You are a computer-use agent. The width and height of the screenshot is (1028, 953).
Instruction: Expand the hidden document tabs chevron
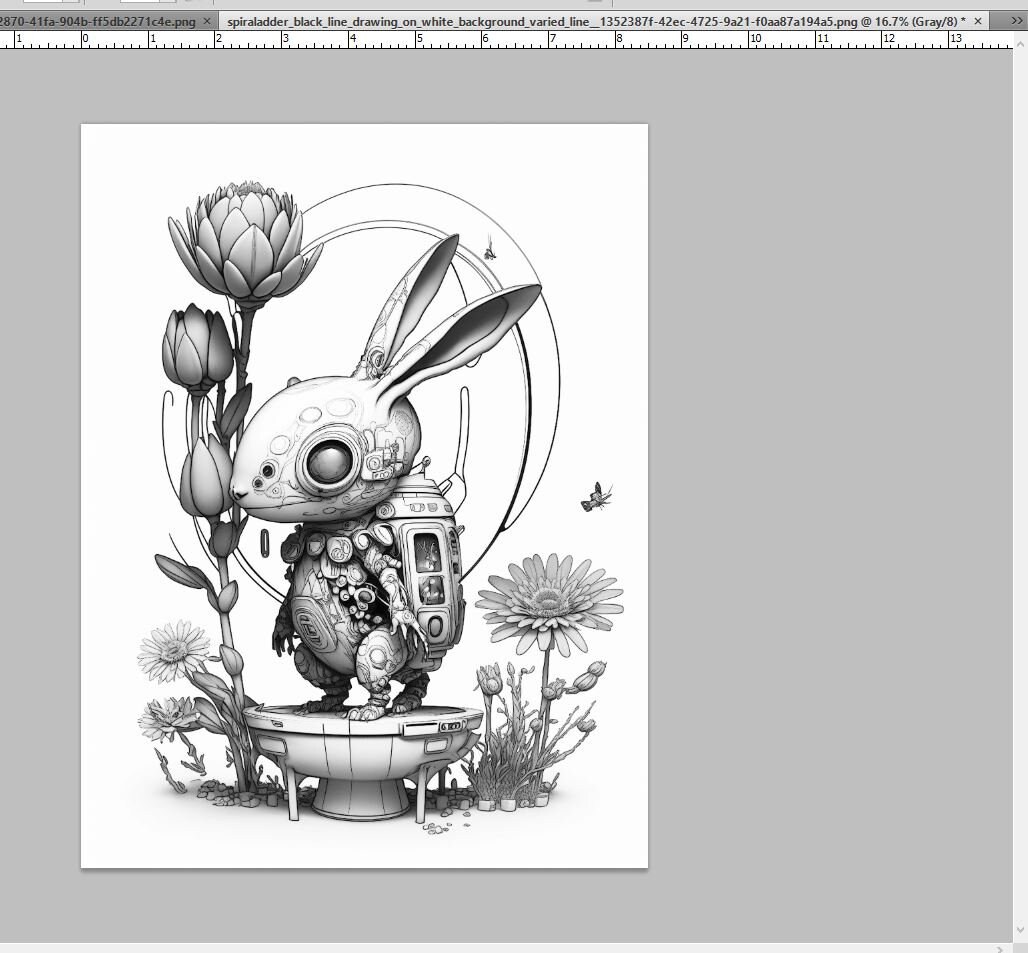pyautogui.click(x=1016, y=22)
